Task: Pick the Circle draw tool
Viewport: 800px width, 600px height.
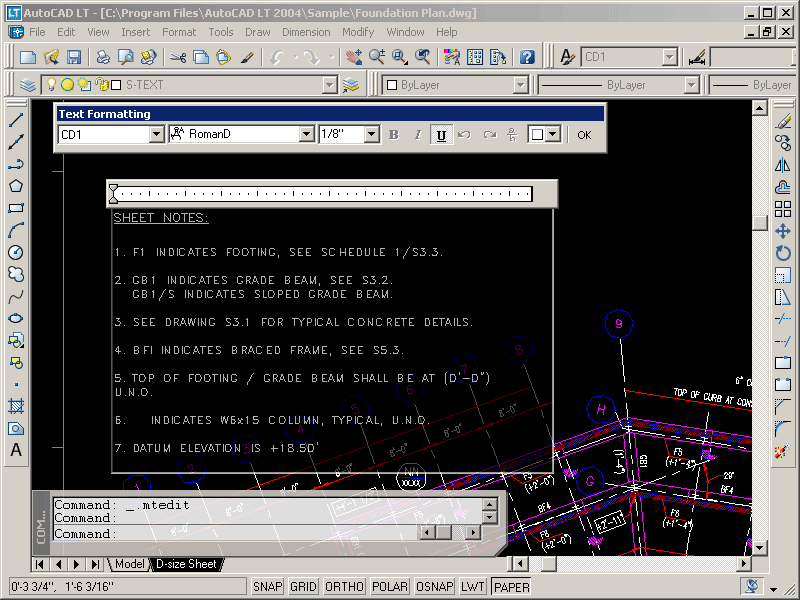Action: click(x=16, y=252)
